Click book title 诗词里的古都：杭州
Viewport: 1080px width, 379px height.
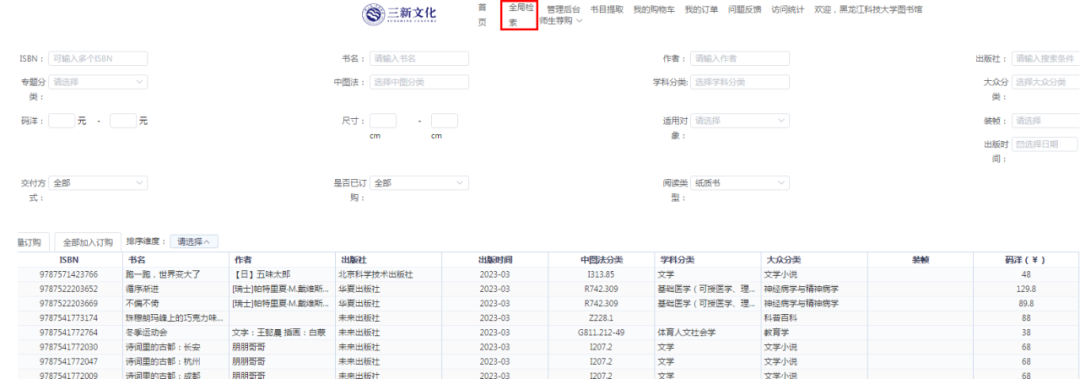(x=163, y=361)
